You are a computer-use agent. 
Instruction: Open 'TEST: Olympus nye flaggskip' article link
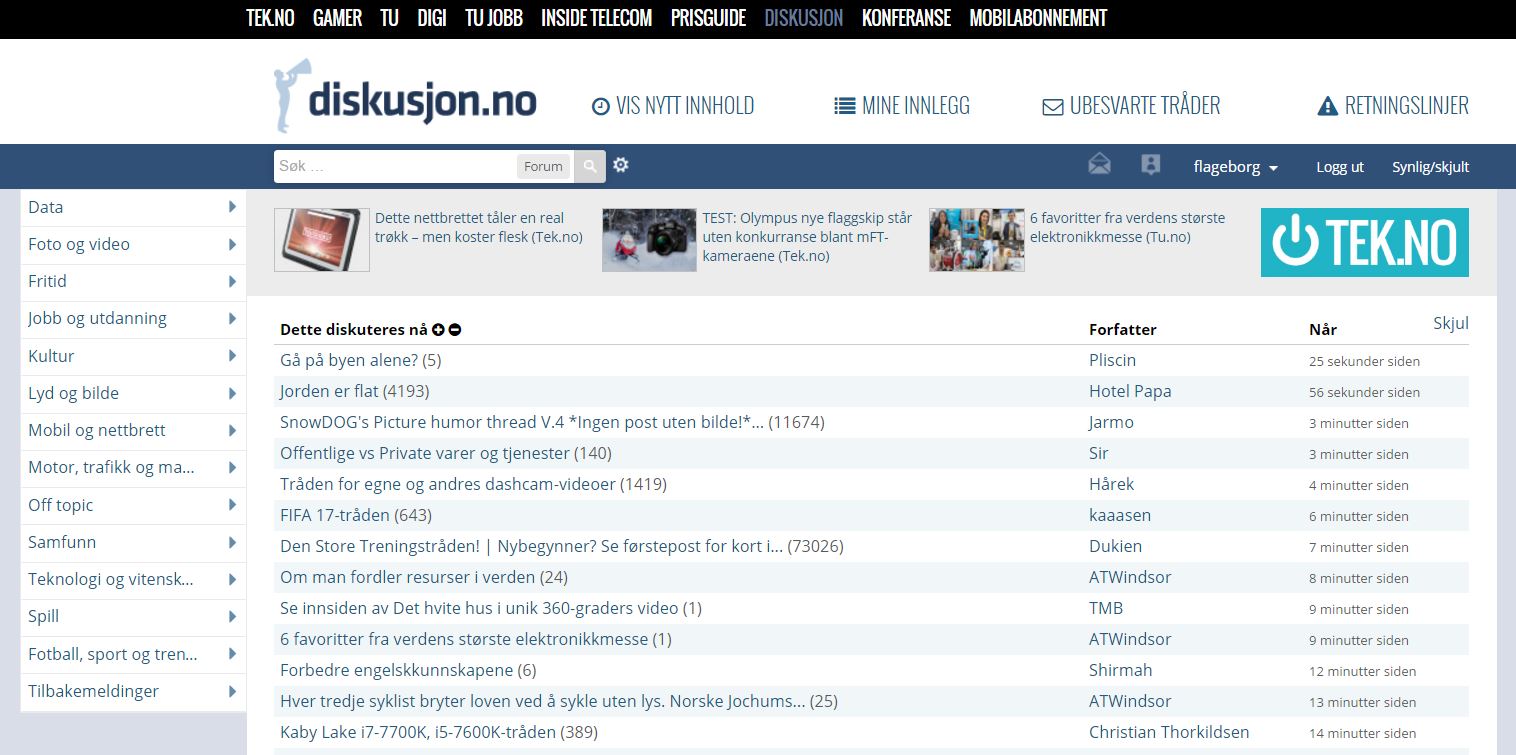pyautogui.click(x=807, y=236)
